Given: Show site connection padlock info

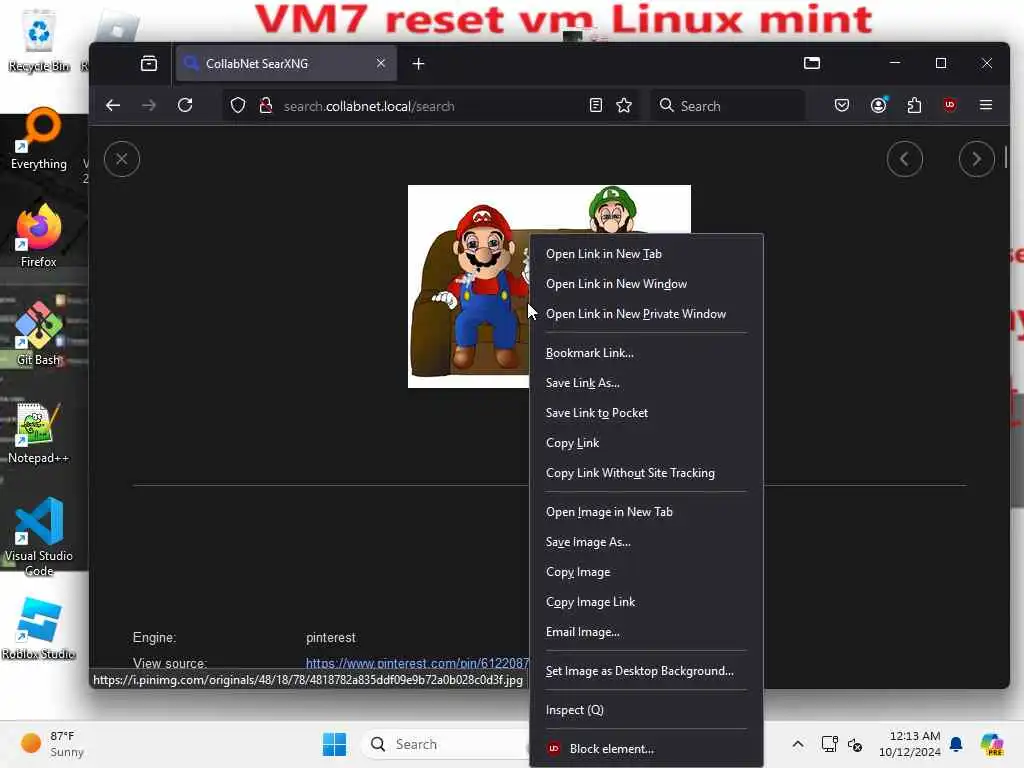Looking at the screenshot, I should click(x=266, y=105).
